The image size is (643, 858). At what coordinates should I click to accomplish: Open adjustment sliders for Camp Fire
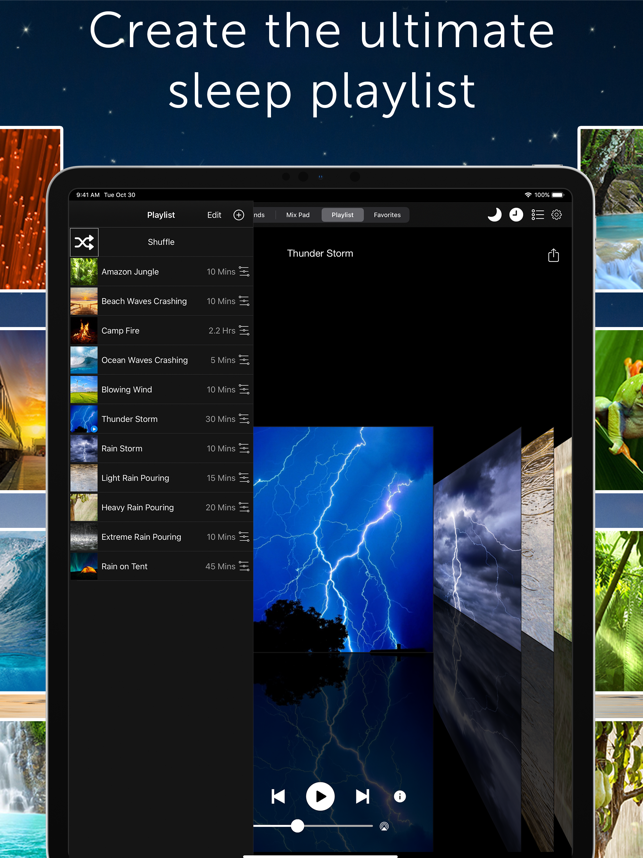244,331
